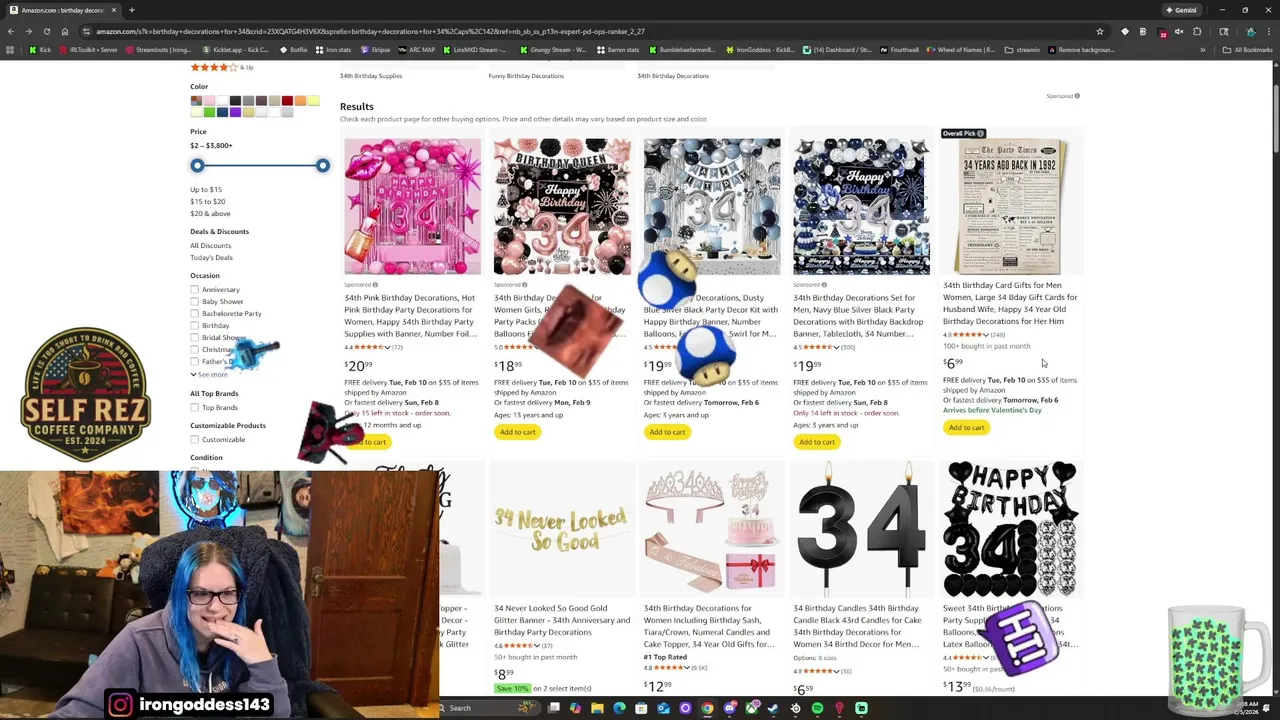Open the All Discounts filter link

tap(210, 245)
